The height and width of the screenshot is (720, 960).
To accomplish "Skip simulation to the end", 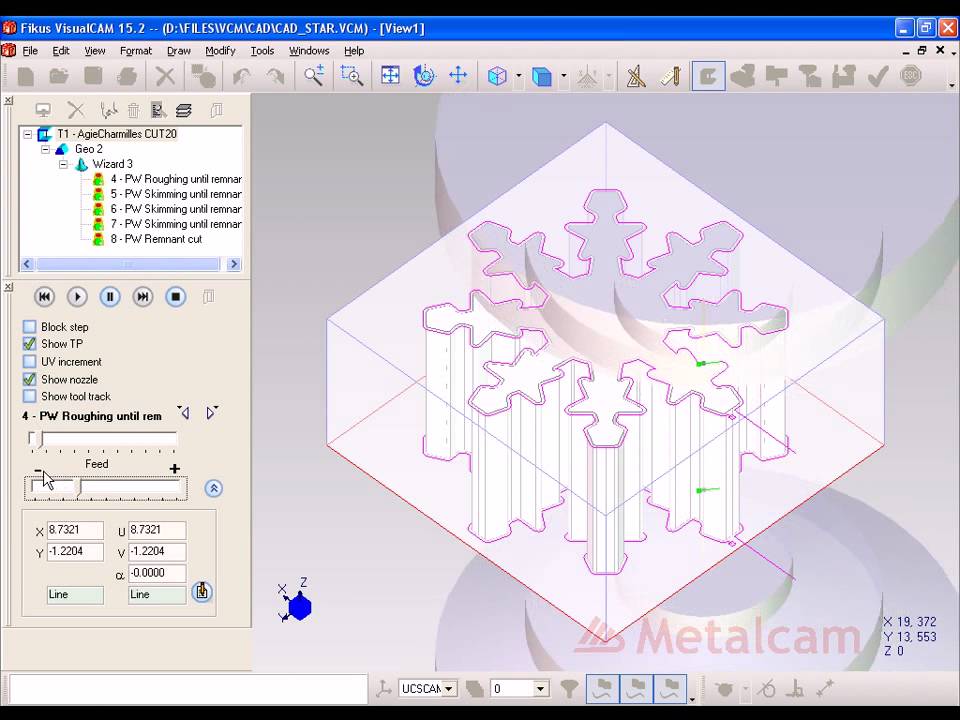I will pos(143,297).
